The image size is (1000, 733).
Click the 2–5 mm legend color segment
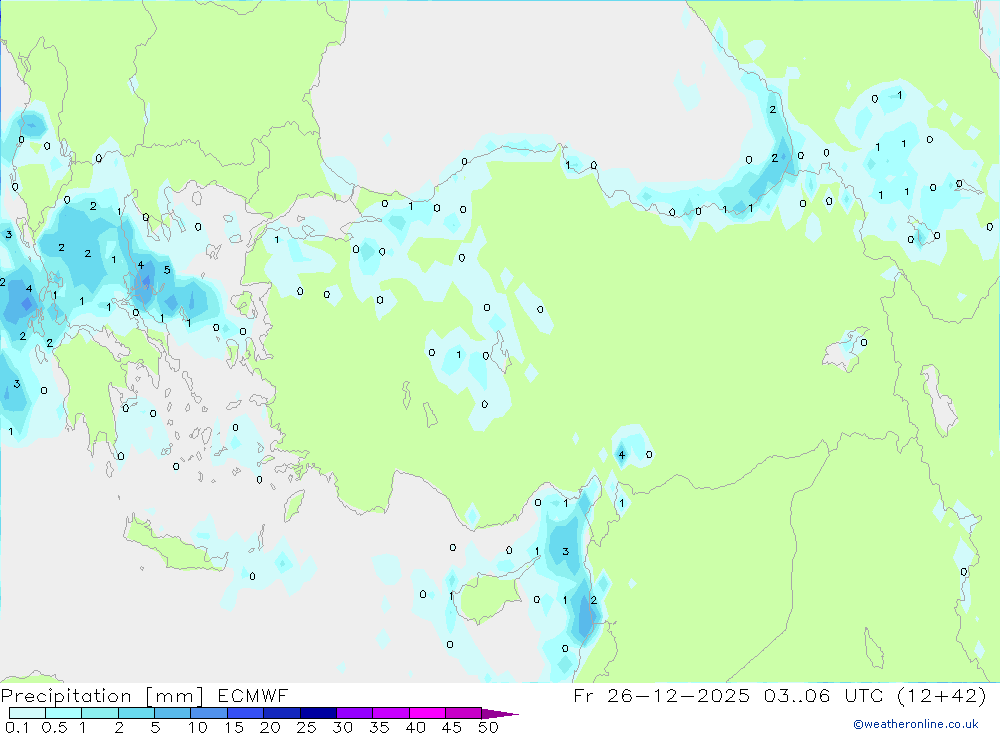pos(136,713)
